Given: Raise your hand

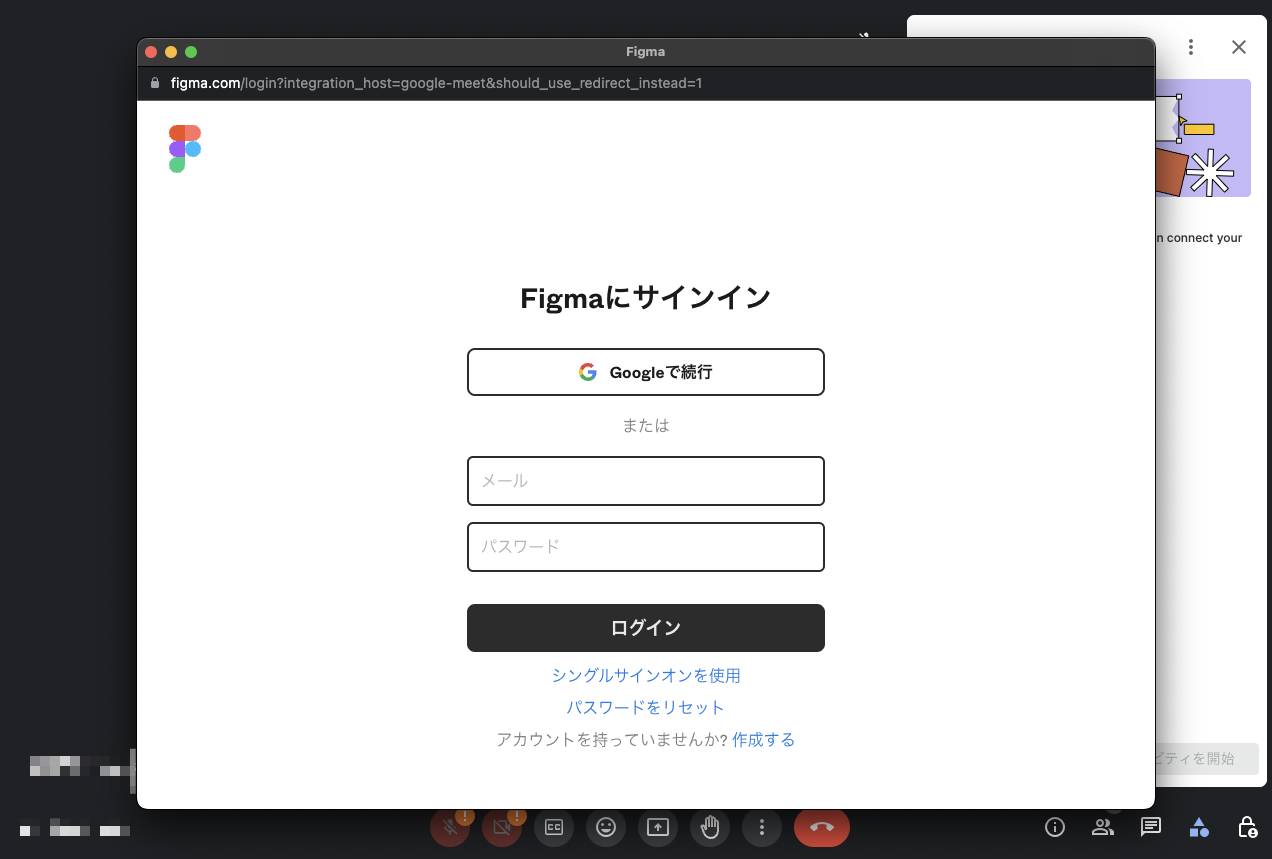Looking at the screenshot, I should coord(710,827).
